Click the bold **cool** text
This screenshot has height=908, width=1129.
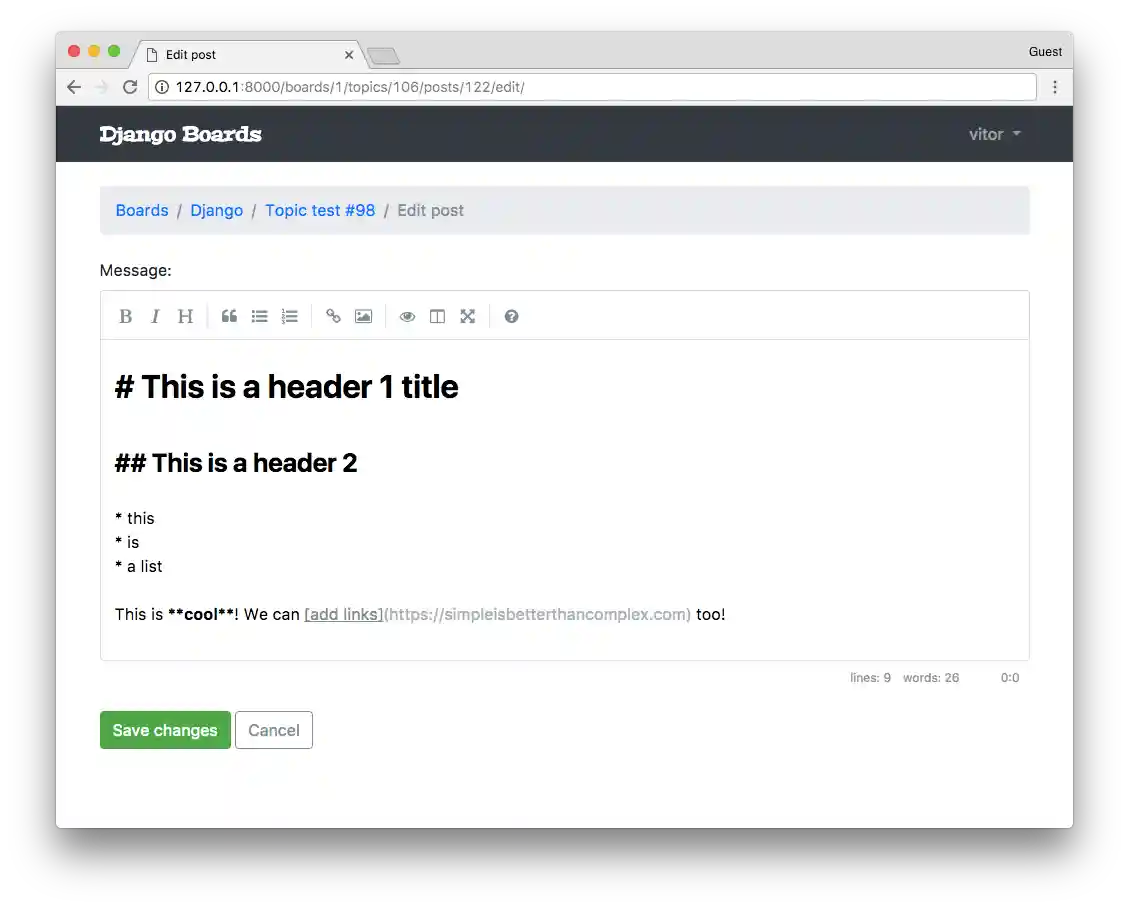coord(202,615)
